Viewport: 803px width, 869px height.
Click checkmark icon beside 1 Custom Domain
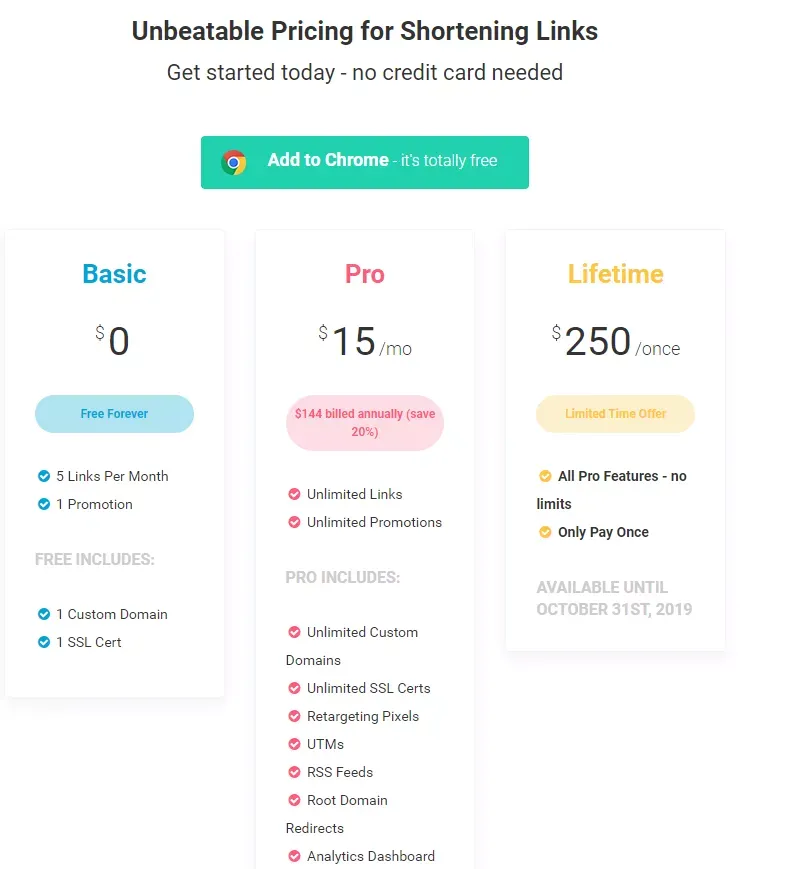44,614
